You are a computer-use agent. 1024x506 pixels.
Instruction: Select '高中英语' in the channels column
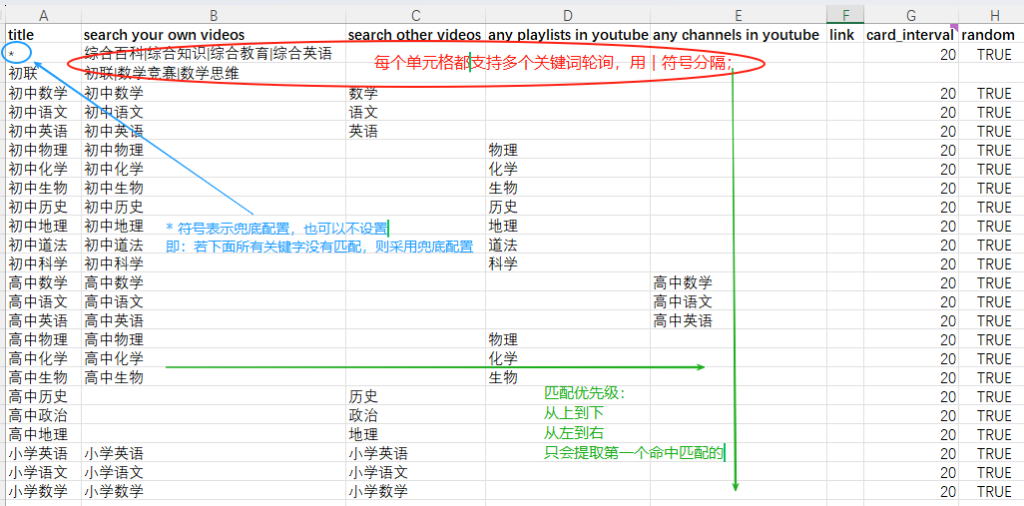(738, 321)
